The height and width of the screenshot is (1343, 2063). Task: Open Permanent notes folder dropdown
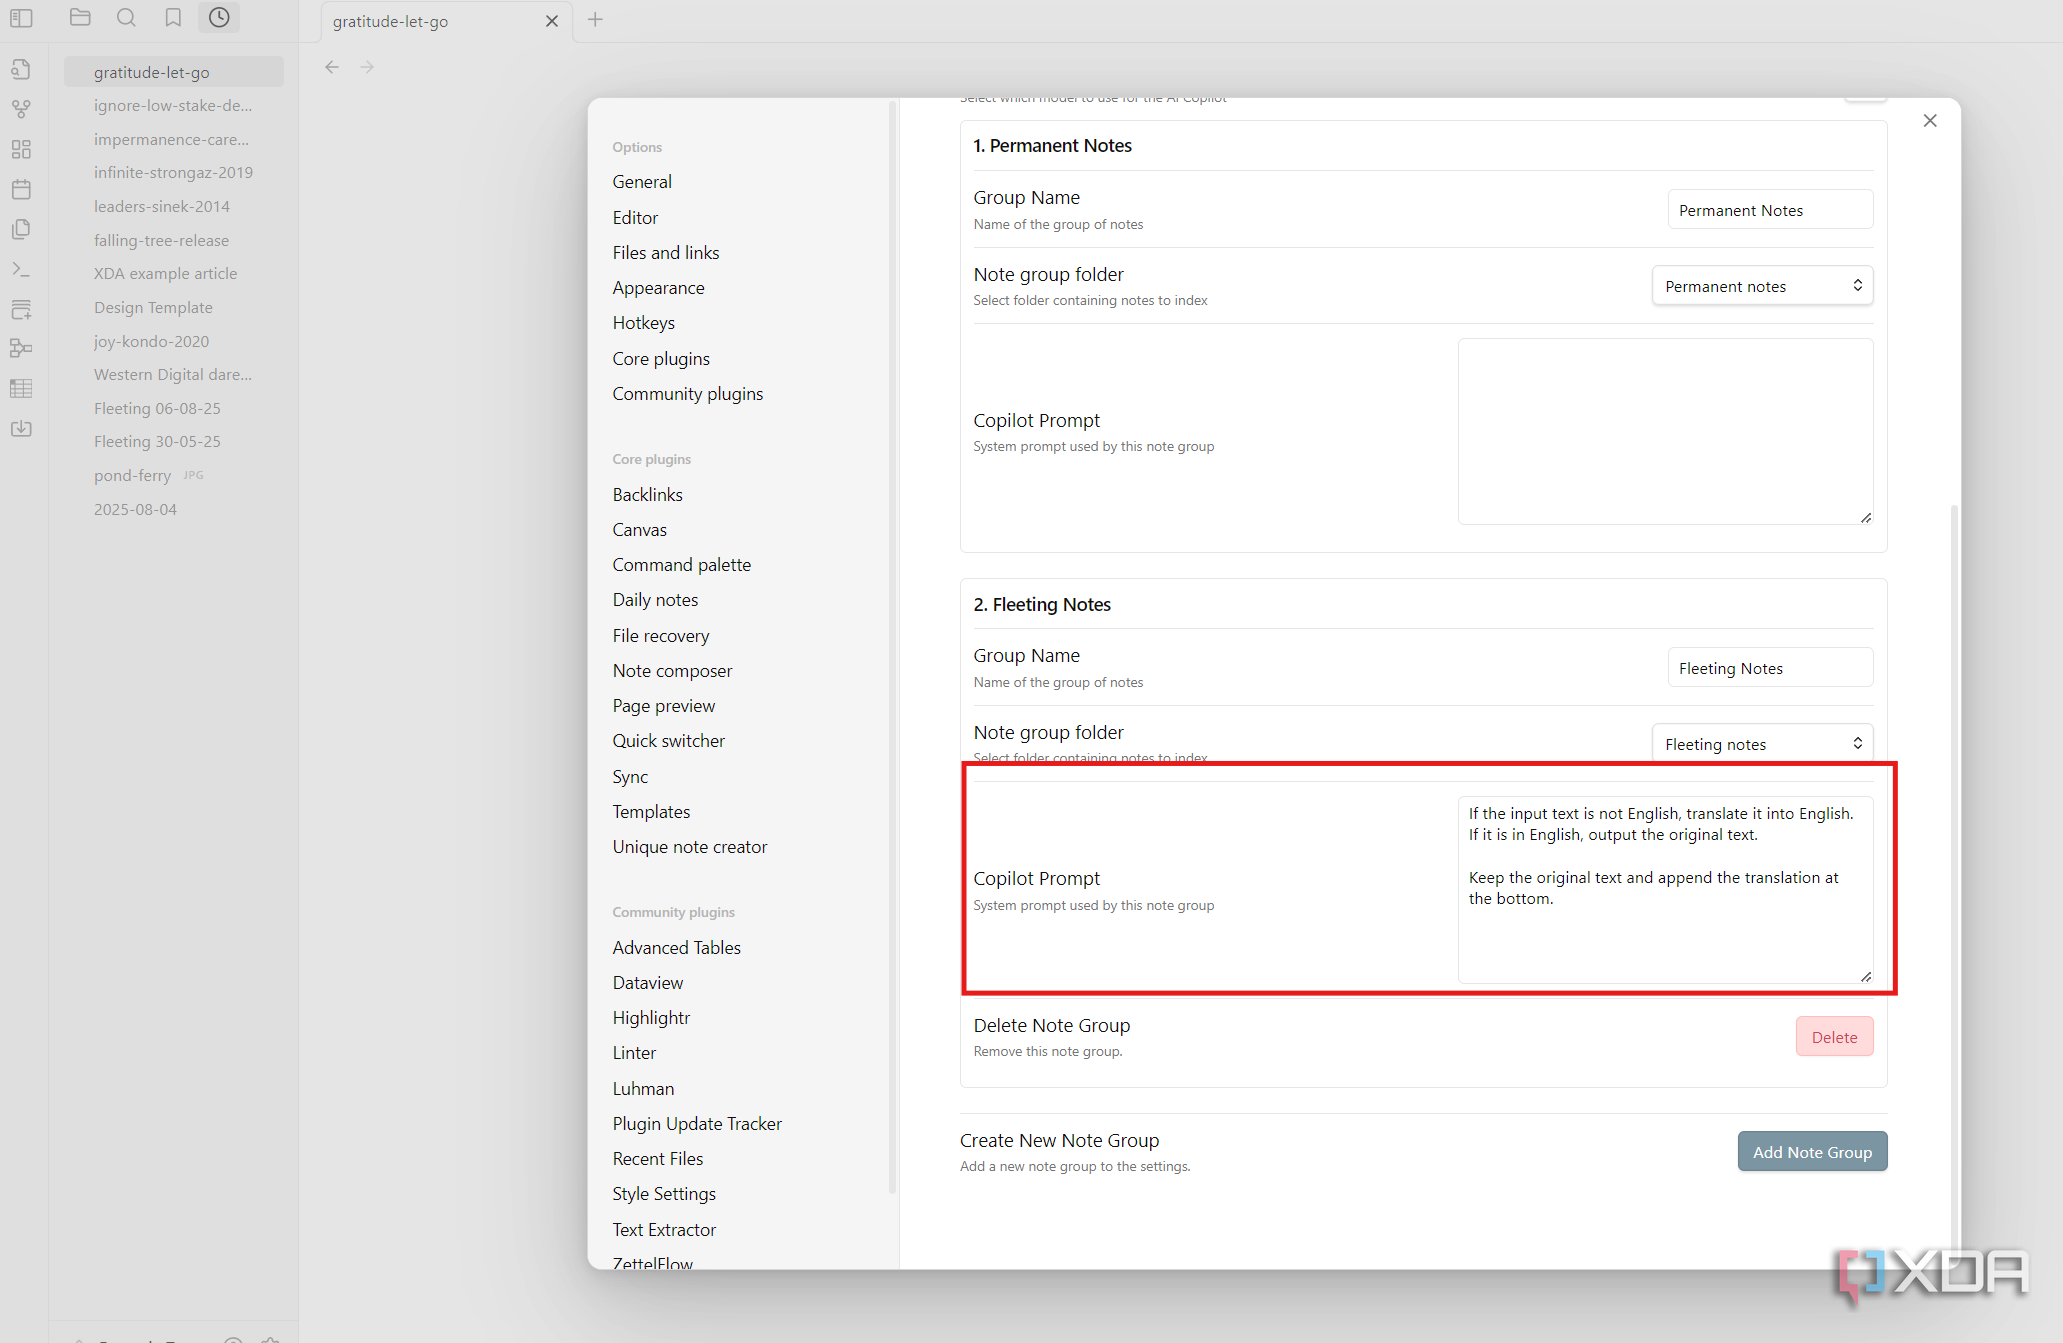coord(1762,286)
